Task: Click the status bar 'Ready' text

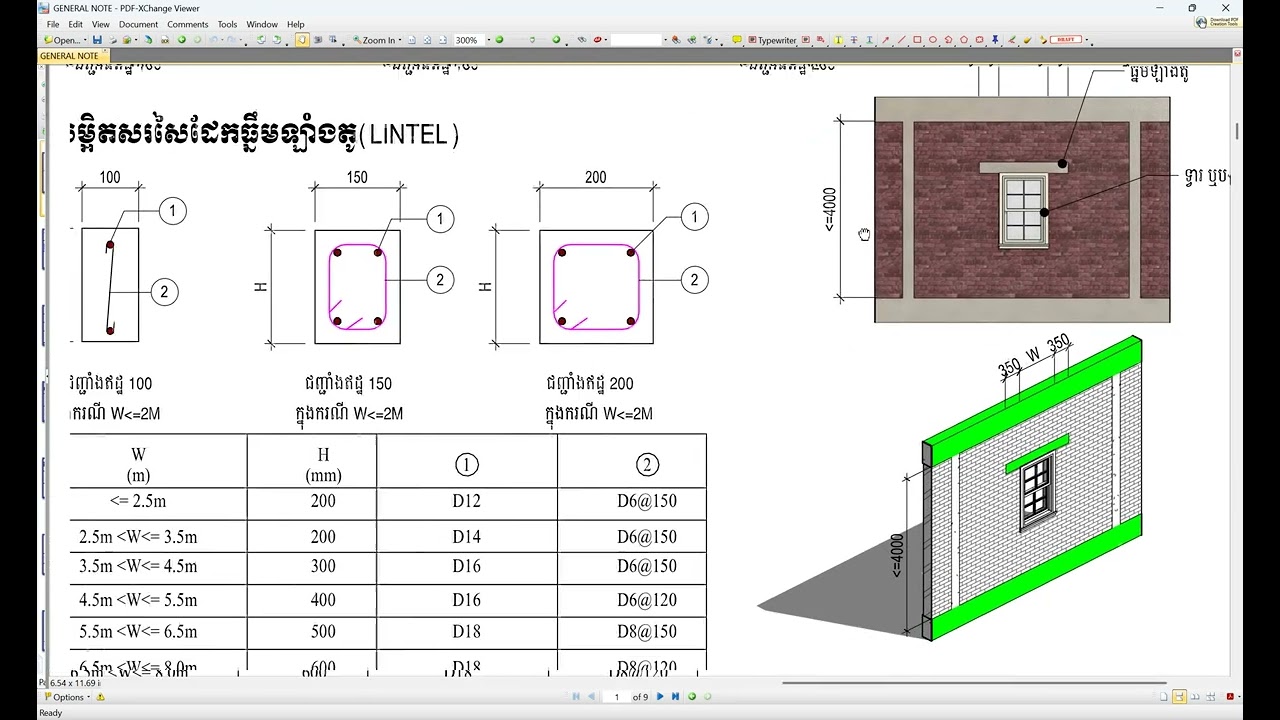Action: tap(50, 713)
